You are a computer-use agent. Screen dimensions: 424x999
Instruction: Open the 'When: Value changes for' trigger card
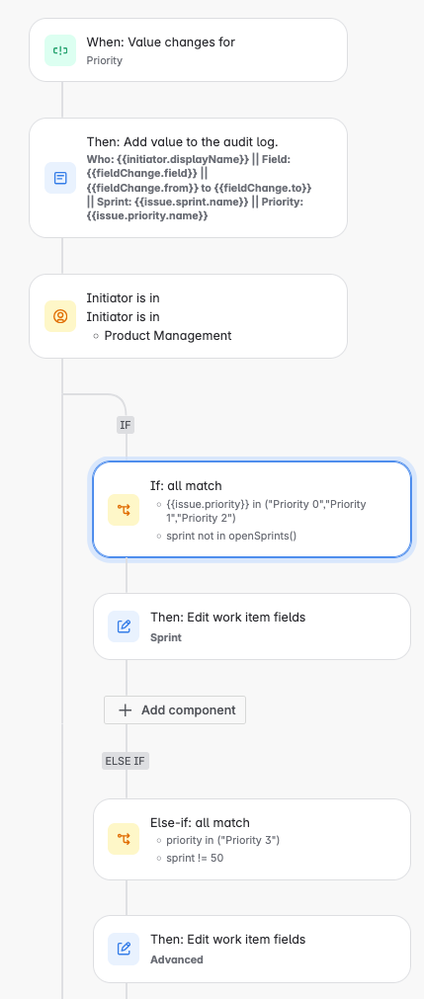pyautogui.click(x=188, y=50)
